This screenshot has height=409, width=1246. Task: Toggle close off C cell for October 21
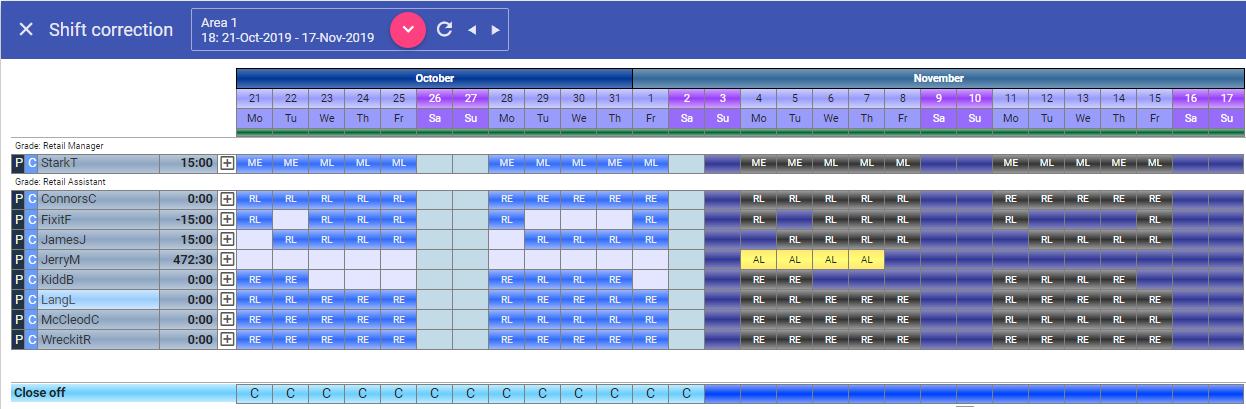(x=254, y=393)
